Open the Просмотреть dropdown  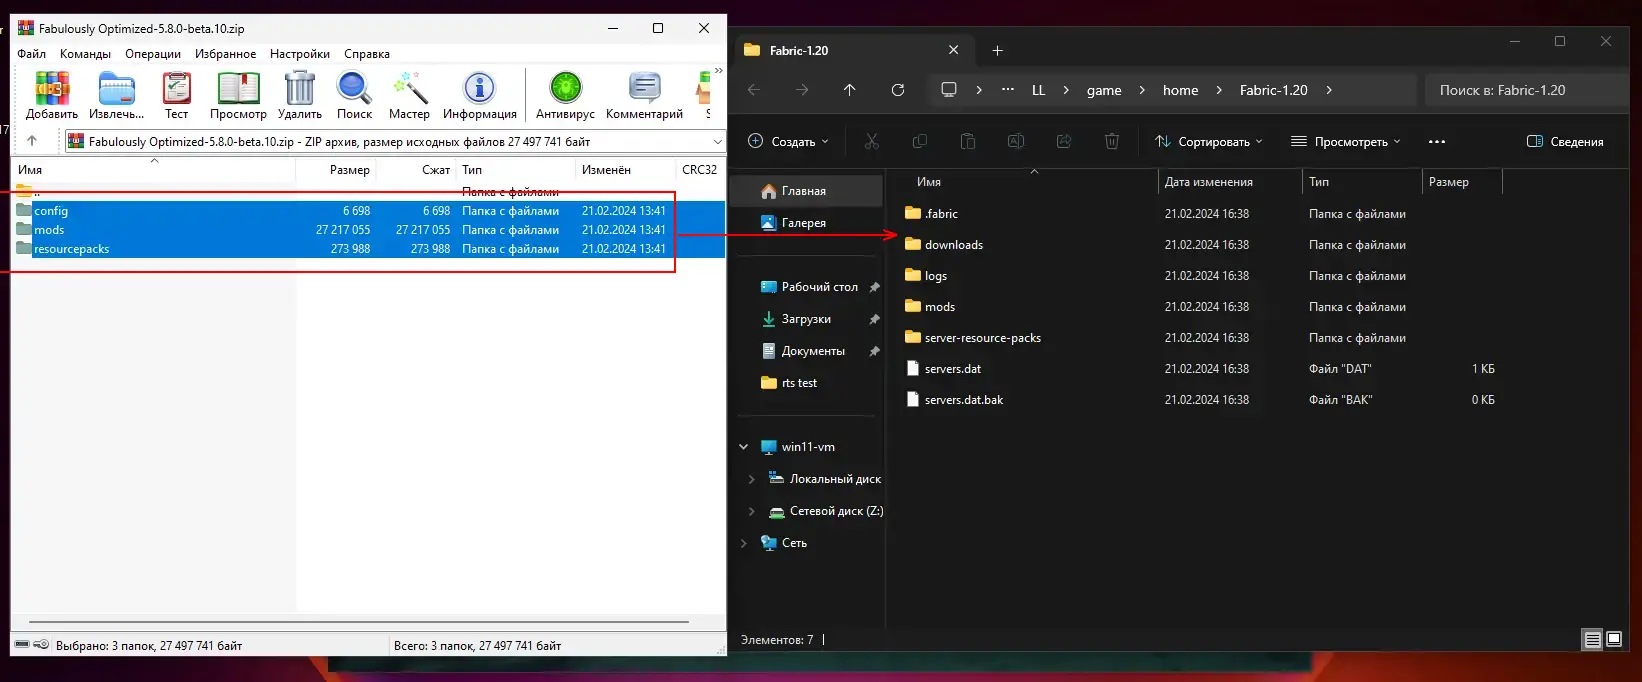coord(1346,142)
